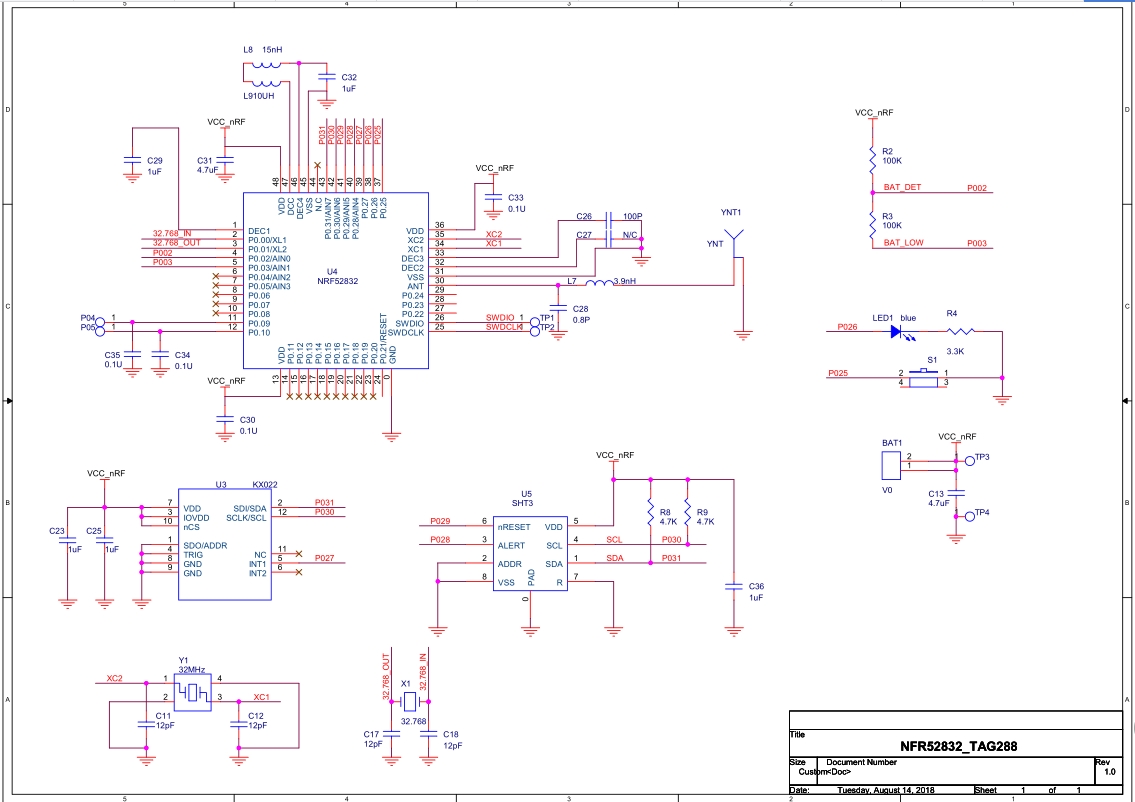The image size is (1135, 802).
Task: Click the P04 test point circle
Action: coord(100,322)
